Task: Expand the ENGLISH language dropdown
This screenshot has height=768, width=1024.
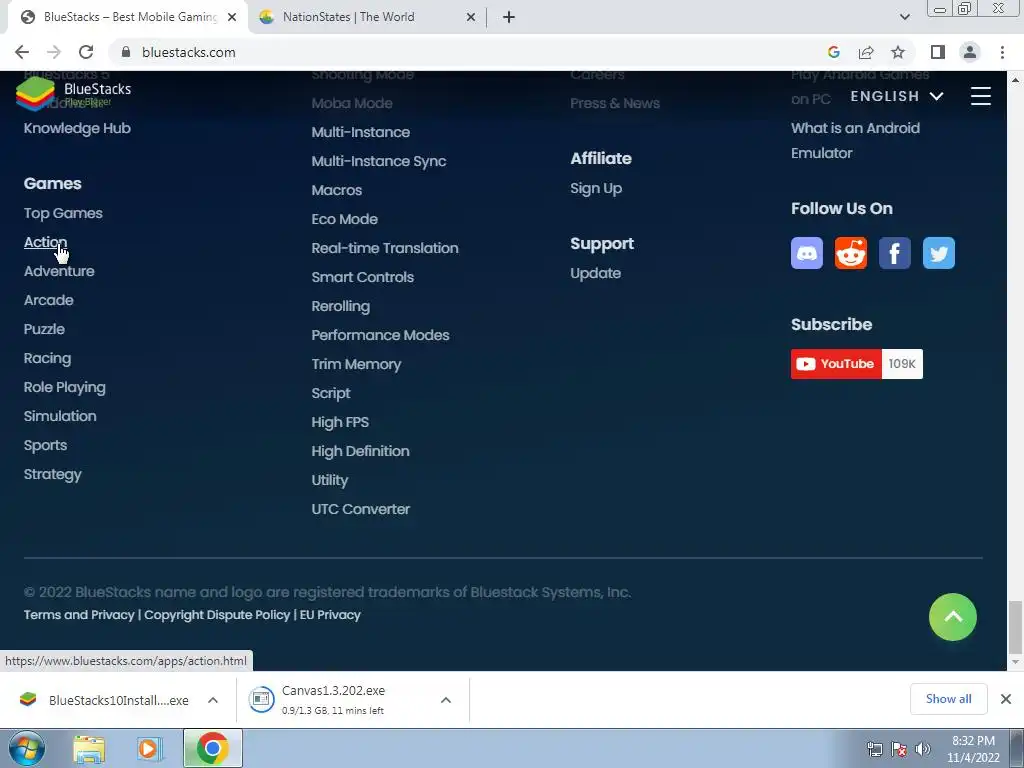Action: (x=897, y=96)
